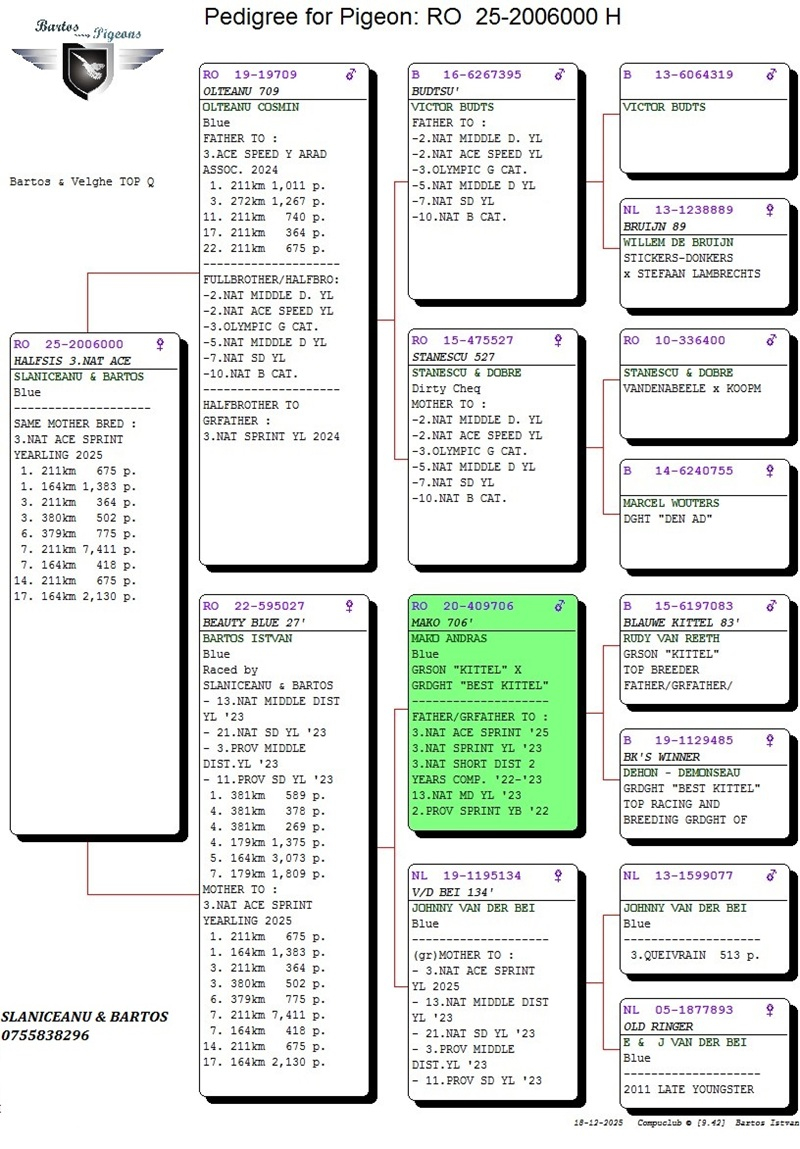The height and width of the screenshot is (1149, 800).
Task: Click male symbol on BLAUWE KITTEL 83' box
Action: point(769,606)
